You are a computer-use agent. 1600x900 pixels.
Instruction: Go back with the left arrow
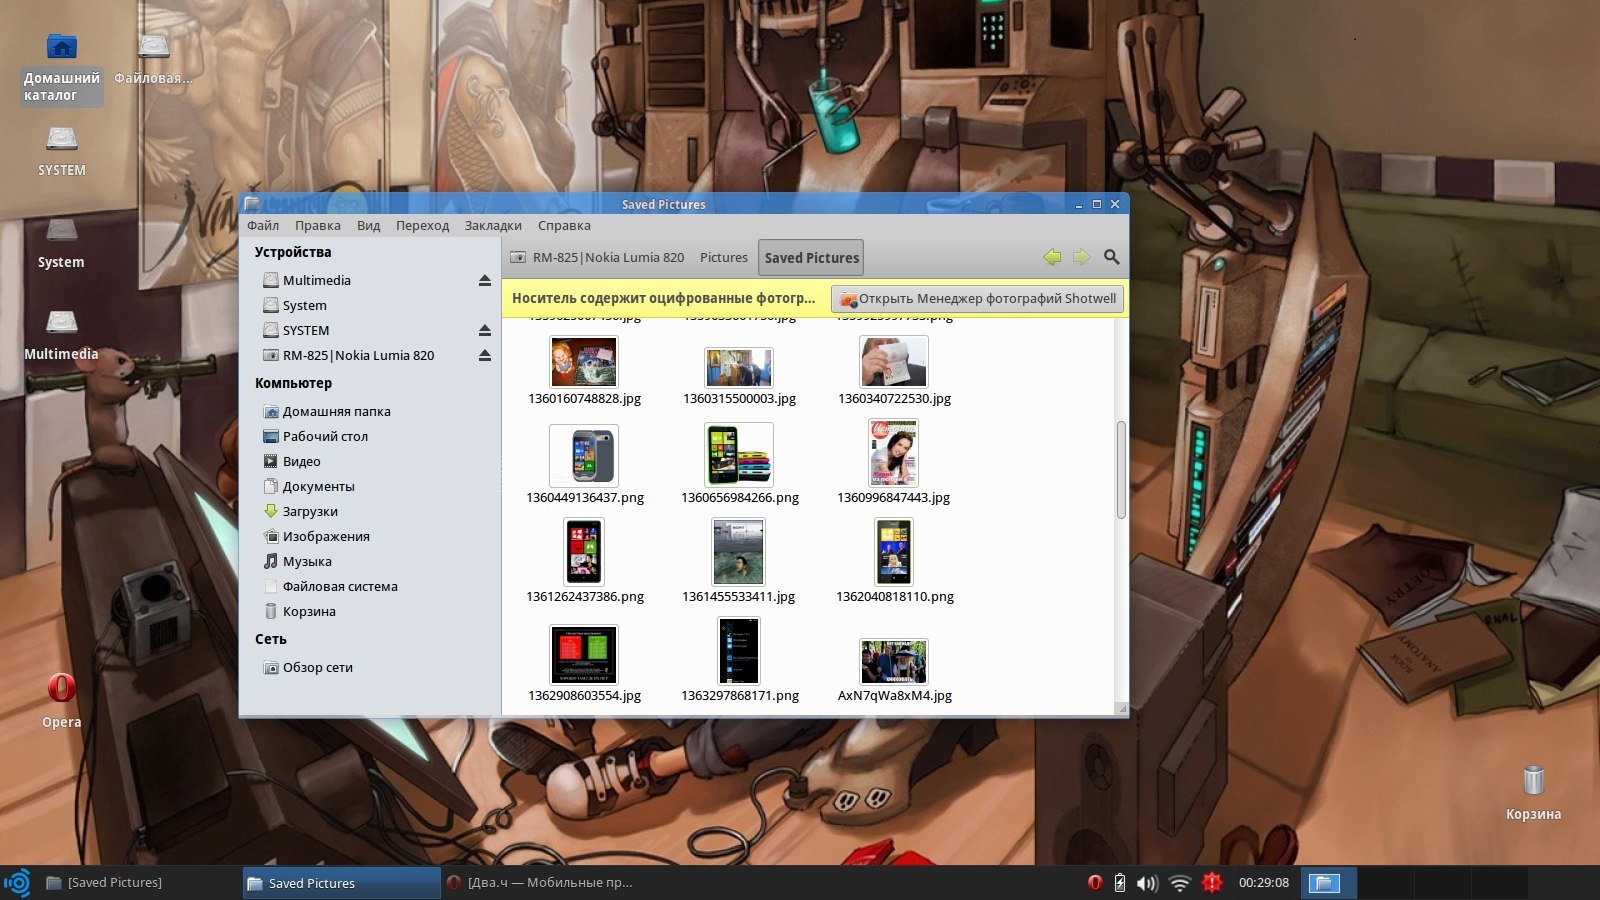tap(1052, 257)
